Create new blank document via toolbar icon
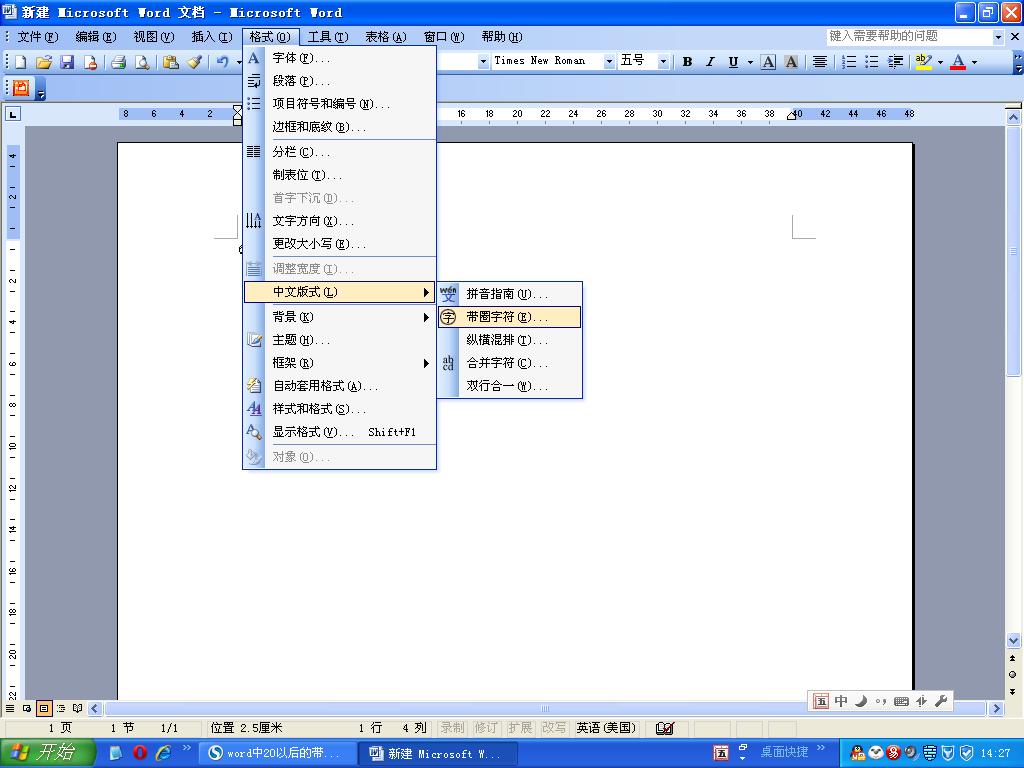Image resolution: width=1024 pixels, height=768 pixels. (22, 62)
